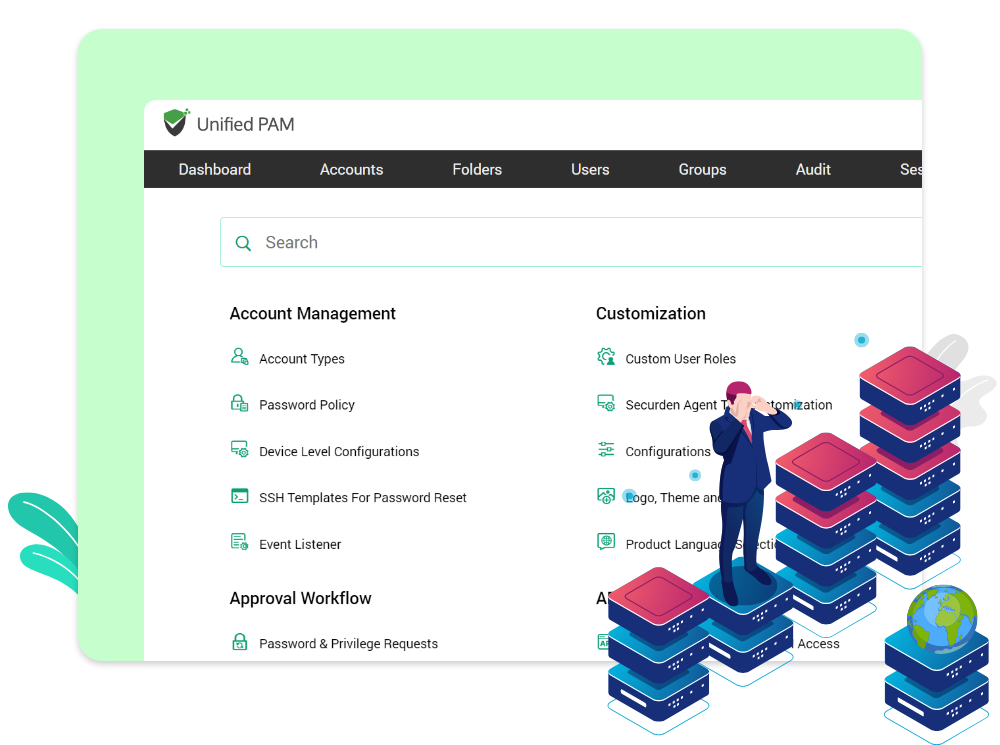Screen dimensions: 1000x745
Task: Select the Account Types icon
Action: click(x=239, y=357)
